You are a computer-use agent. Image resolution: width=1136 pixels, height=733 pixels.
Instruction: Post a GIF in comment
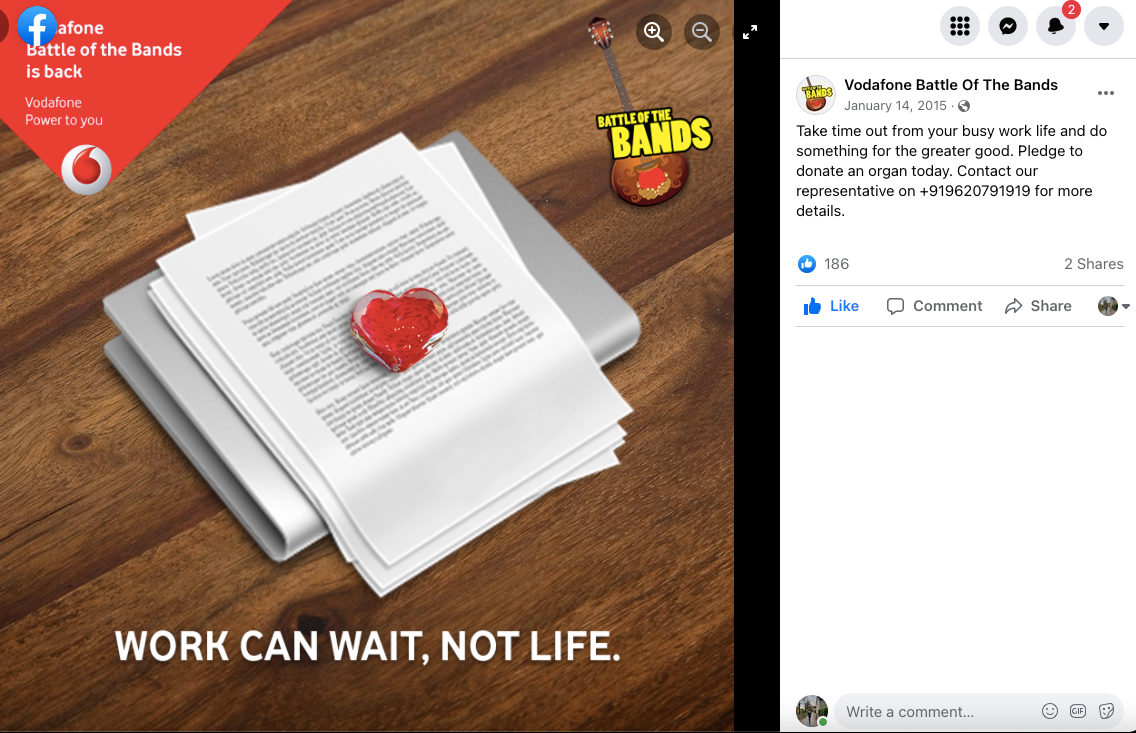1078,711
